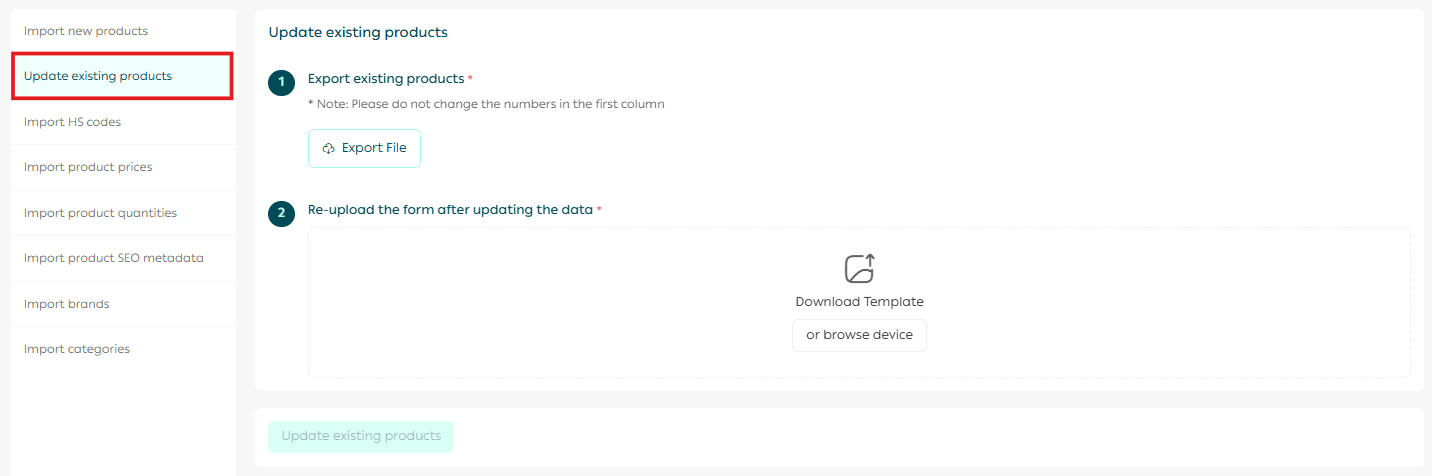Click the upload image icon in dropzone

[x=859, y=269]
